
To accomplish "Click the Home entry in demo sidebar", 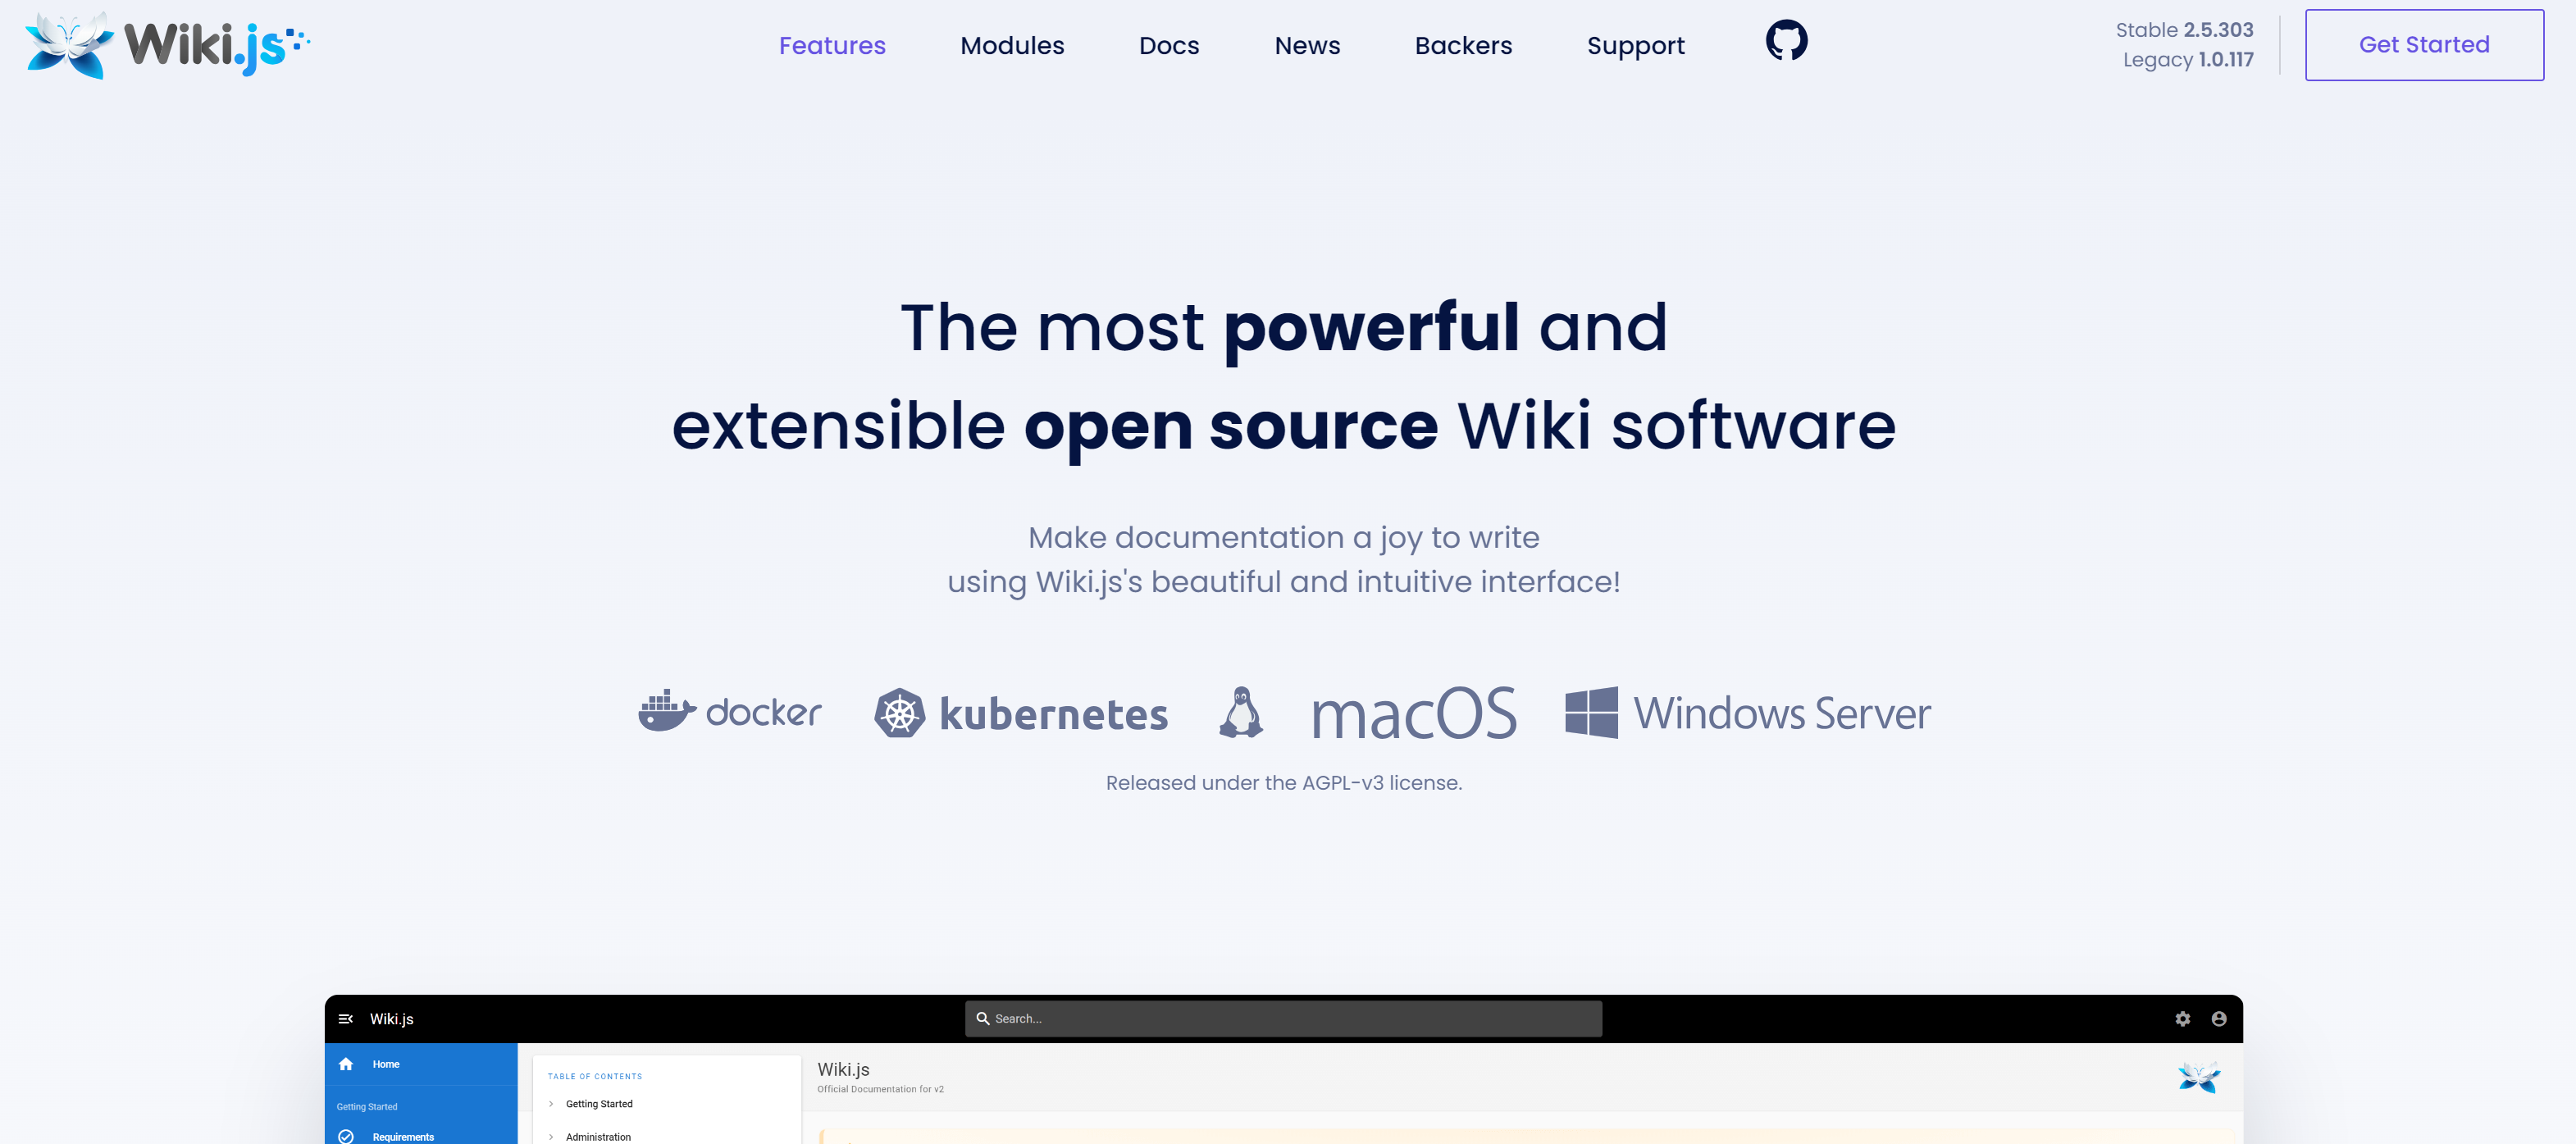I will (x=421, y=1064).
